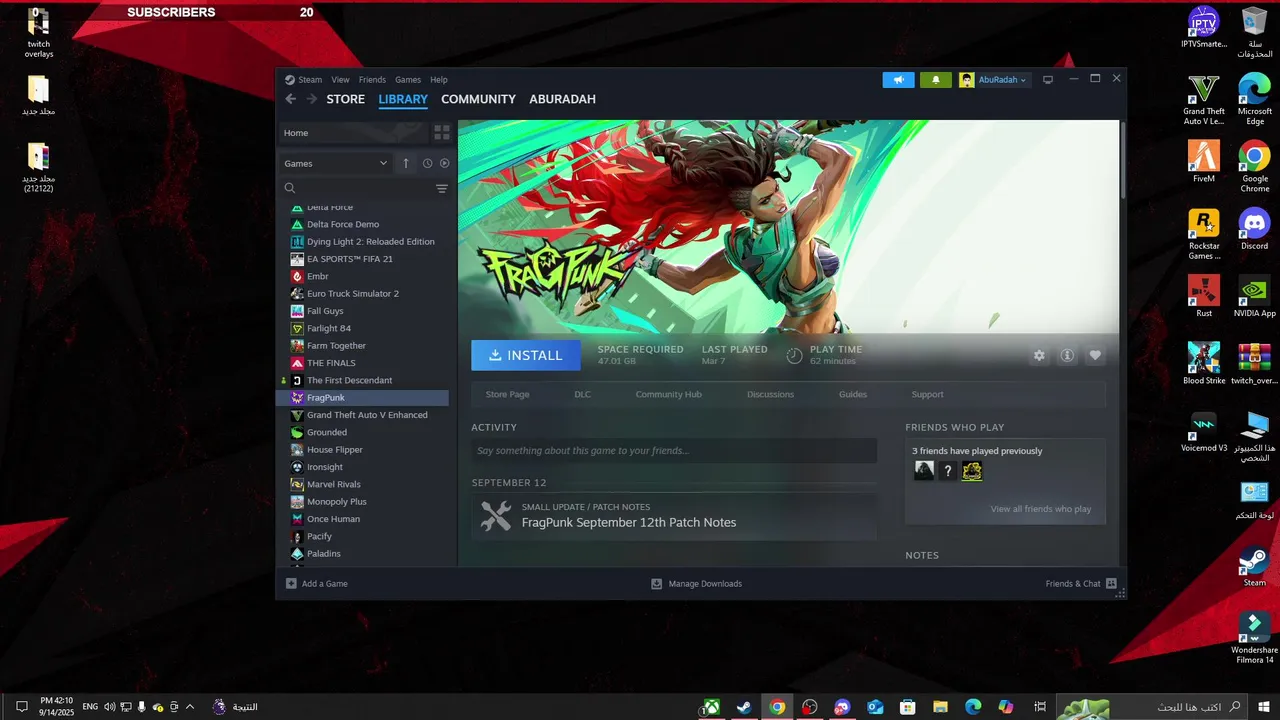Toggle sort order arrow in library sidebar

click(x=406, y=163)
